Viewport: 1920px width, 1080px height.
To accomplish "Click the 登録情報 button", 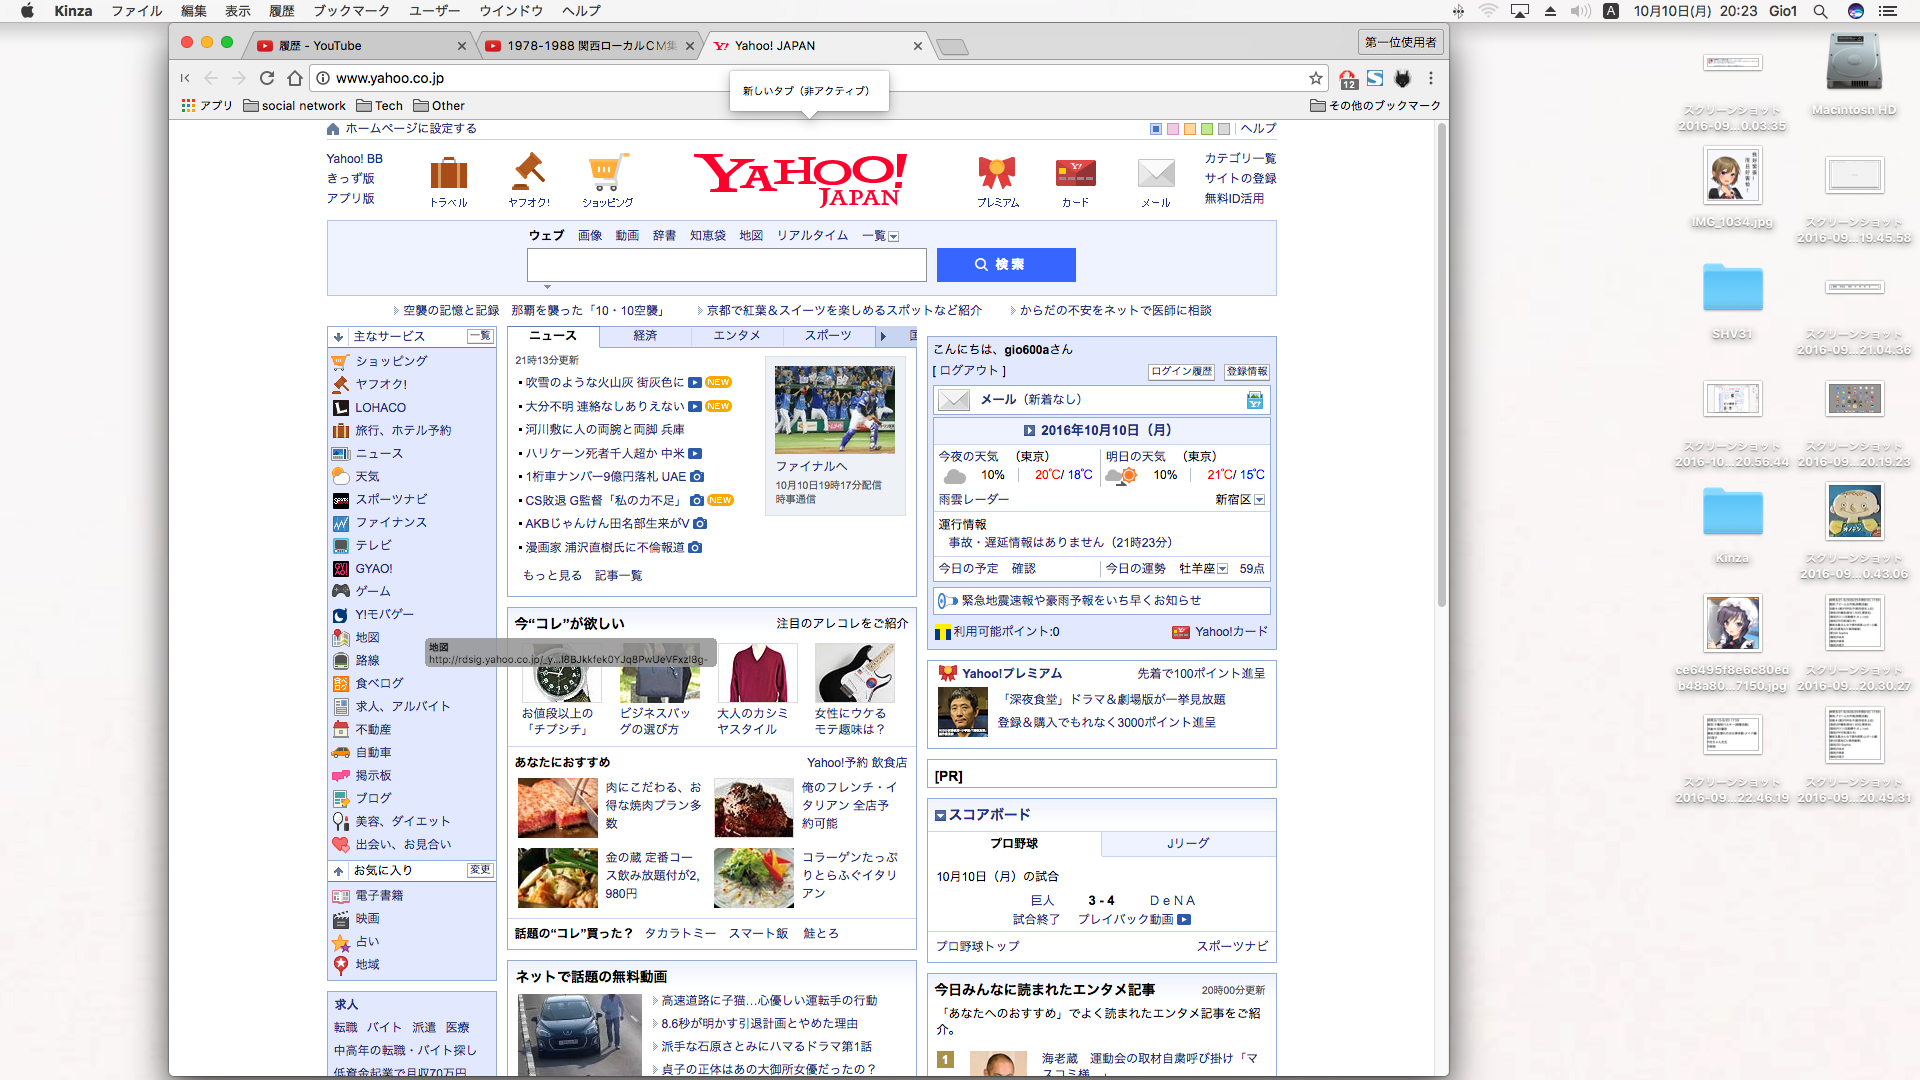I will (1247, 372).
